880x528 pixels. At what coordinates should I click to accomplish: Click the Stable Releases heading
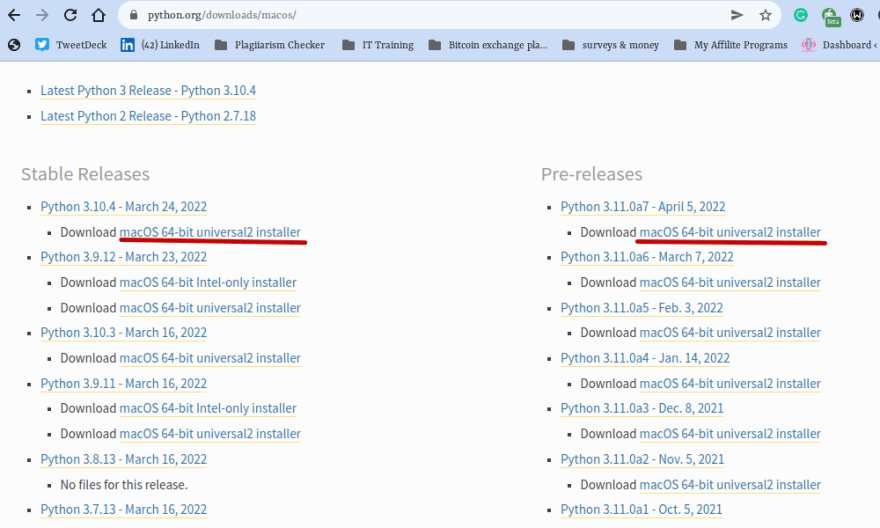[x=85, y=175]
